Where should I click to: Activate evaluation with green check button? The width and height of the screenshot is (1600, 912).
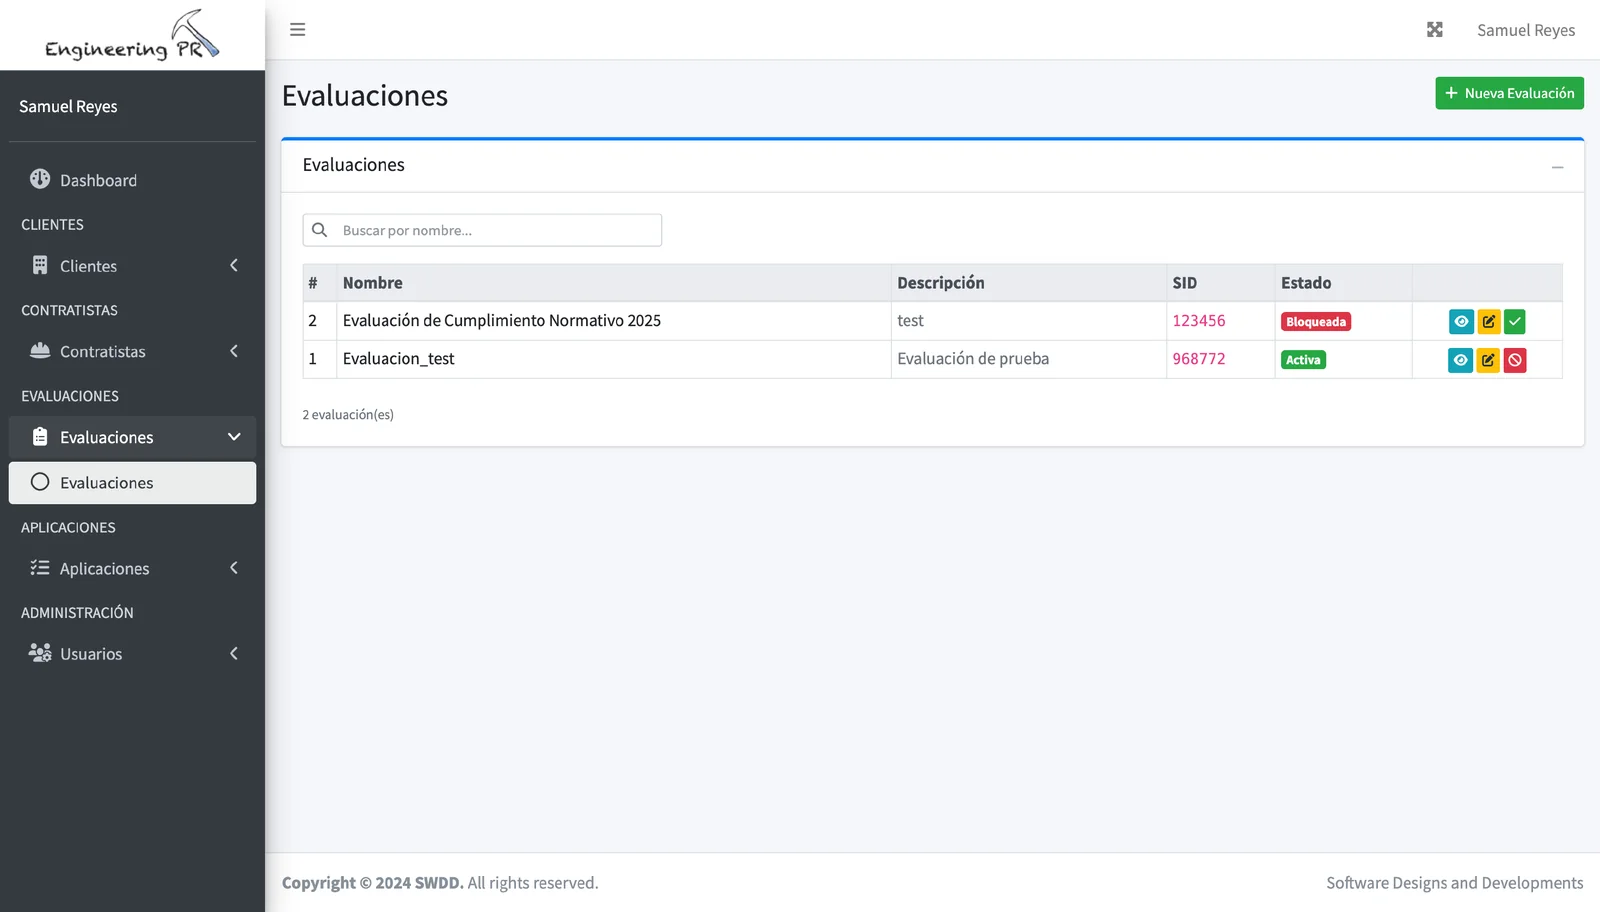pos(1515,322)
